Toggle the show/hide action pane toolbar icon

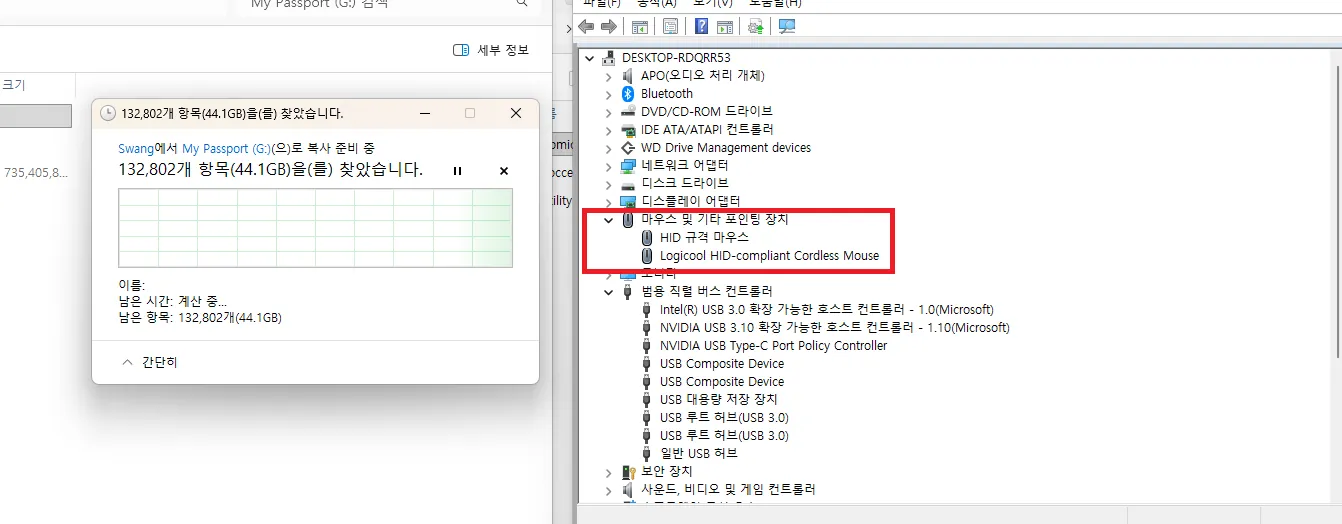tap(724, 26)
